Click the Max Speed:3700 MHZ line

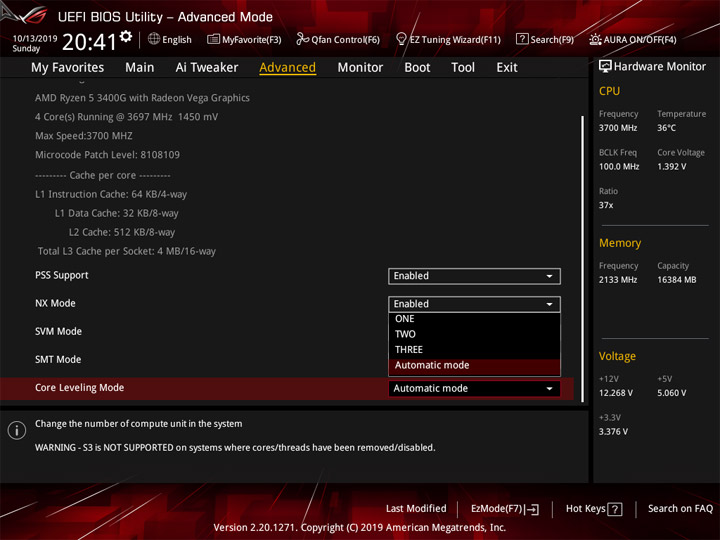84,136
